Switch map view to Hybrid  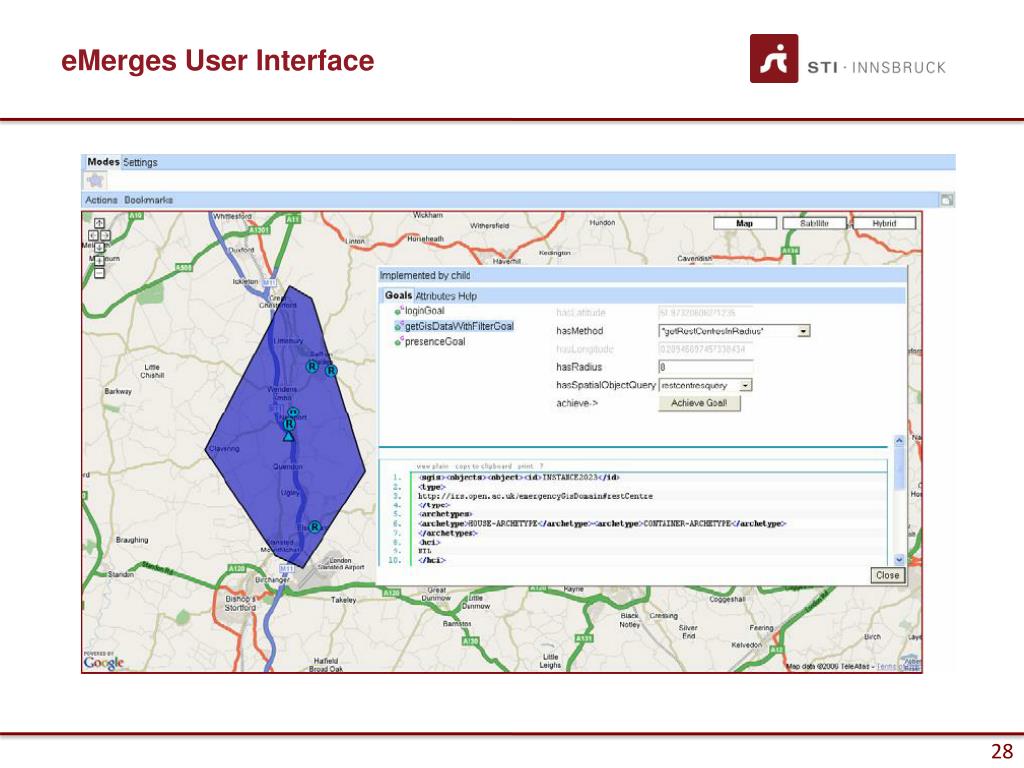coord(885,223)
